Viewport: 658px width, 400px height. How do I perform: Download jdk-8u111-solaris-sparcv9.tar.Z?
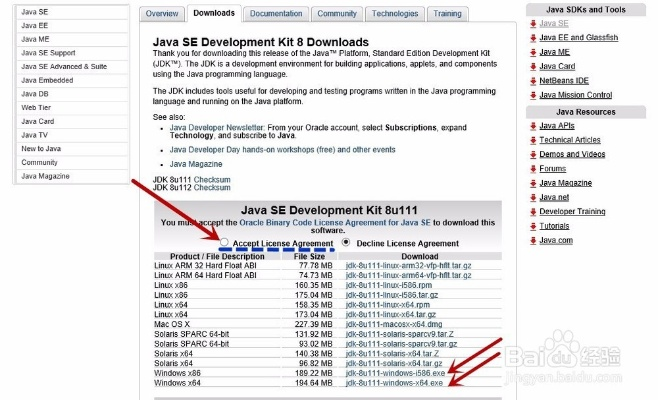coord(400,334)
